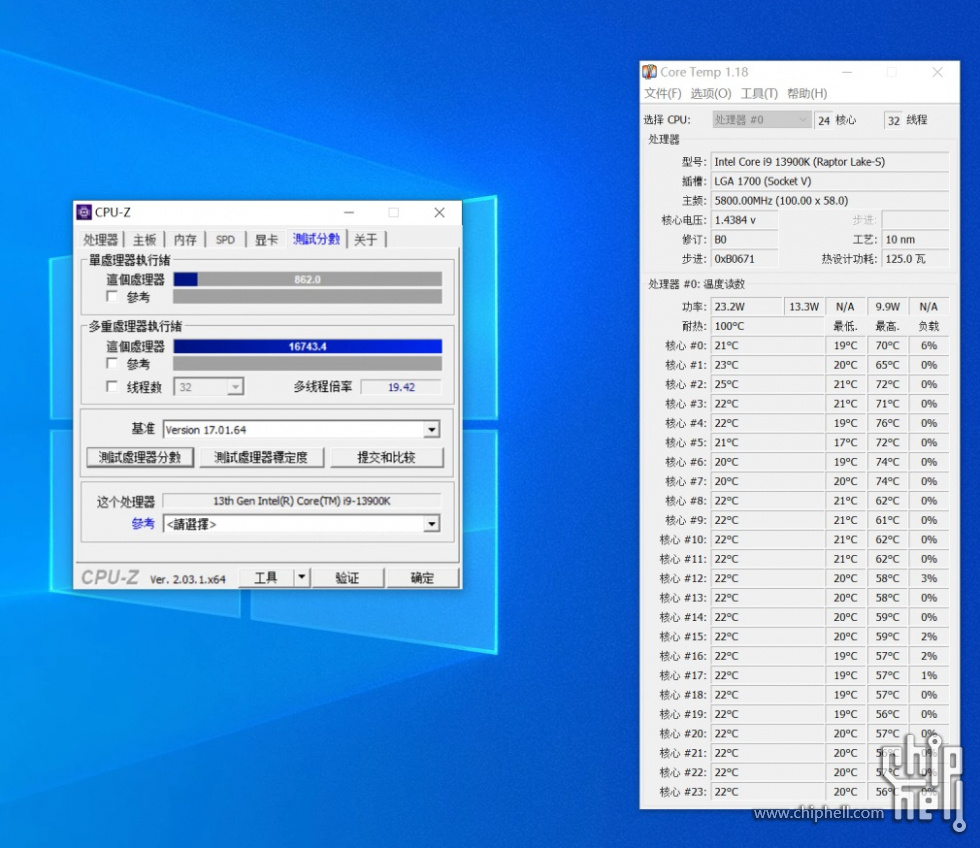This screenshot has height=848, width=980.
Task: Open the 处理器 #0 CPU selector in Core Temp
Action: [761, 119]
